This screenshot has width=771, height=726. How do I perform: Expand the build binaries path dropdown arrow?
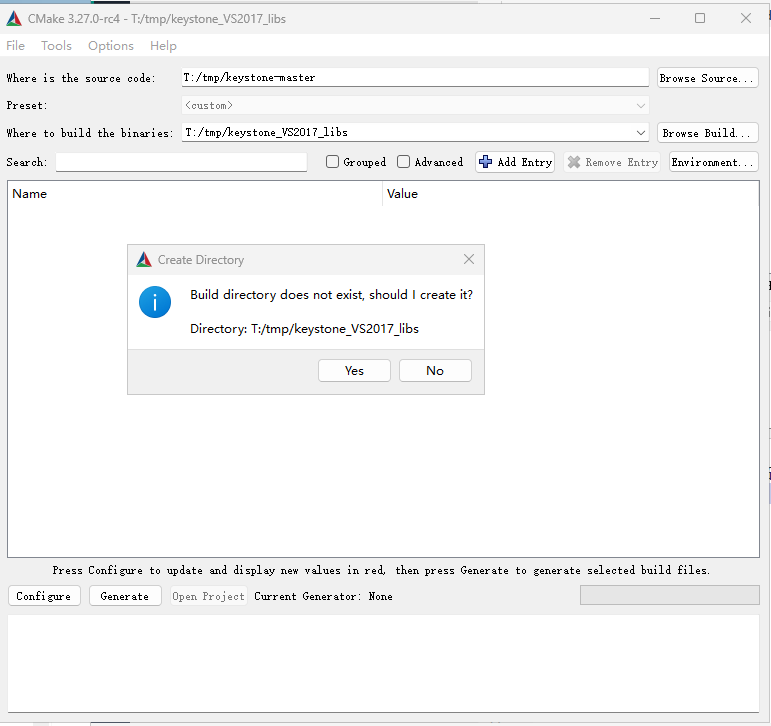pyautogui.click(x=640, y=133)
